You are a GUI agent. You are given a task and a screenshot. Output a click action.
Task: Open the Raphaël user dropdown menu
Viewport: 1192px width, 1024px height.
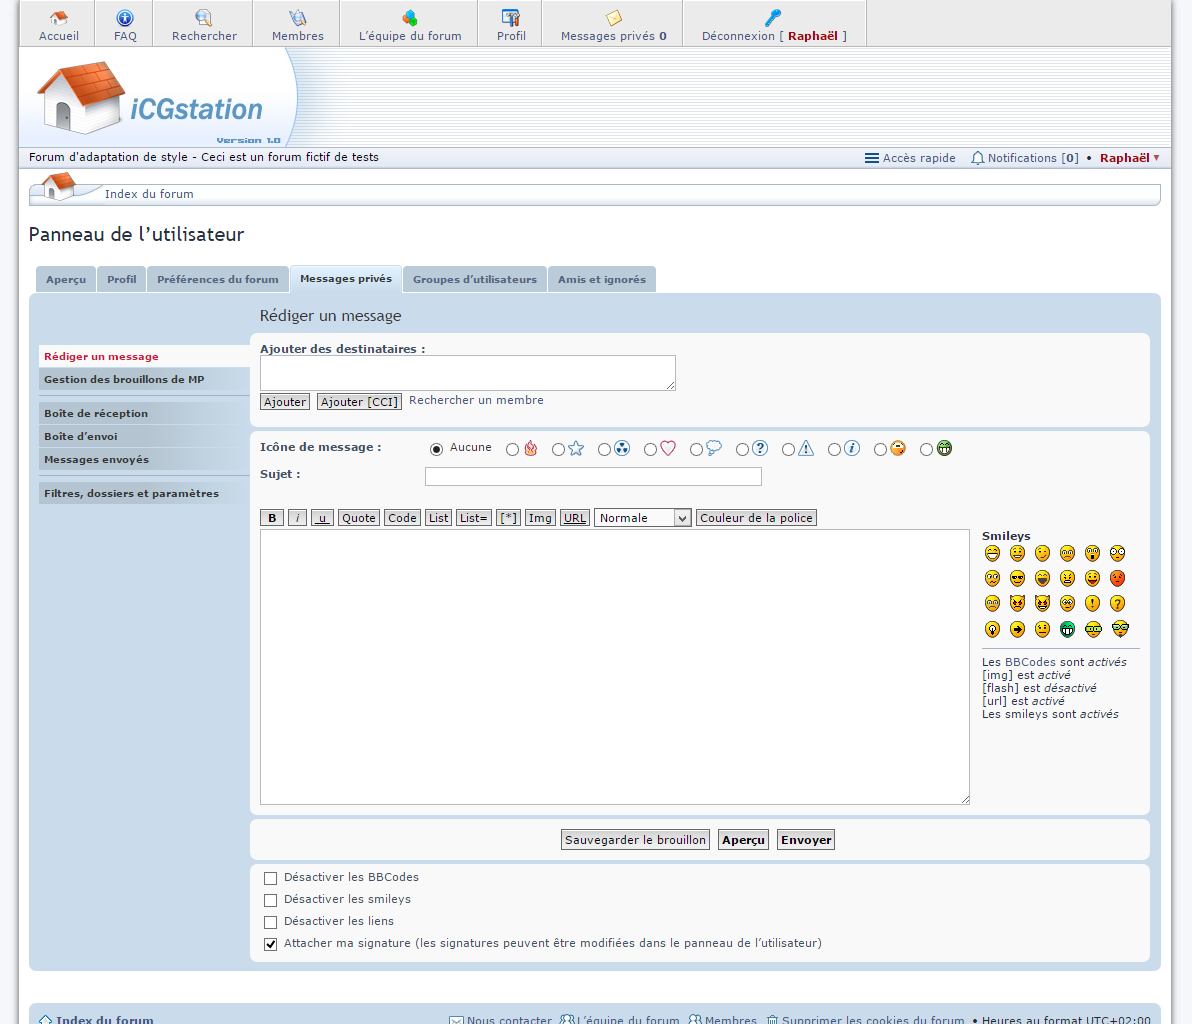pos(1129,158)
